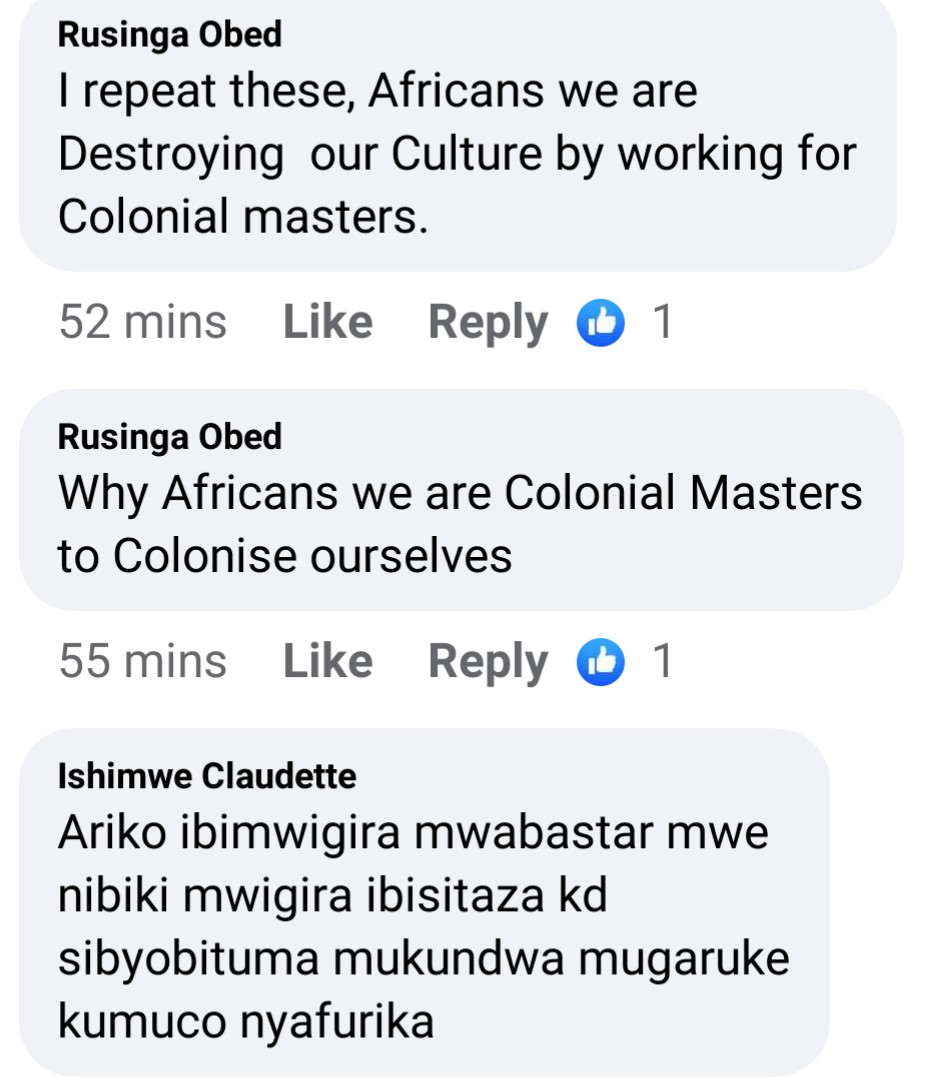Reply to the comment posted 52 mins ago

click(x=487, y=322)
